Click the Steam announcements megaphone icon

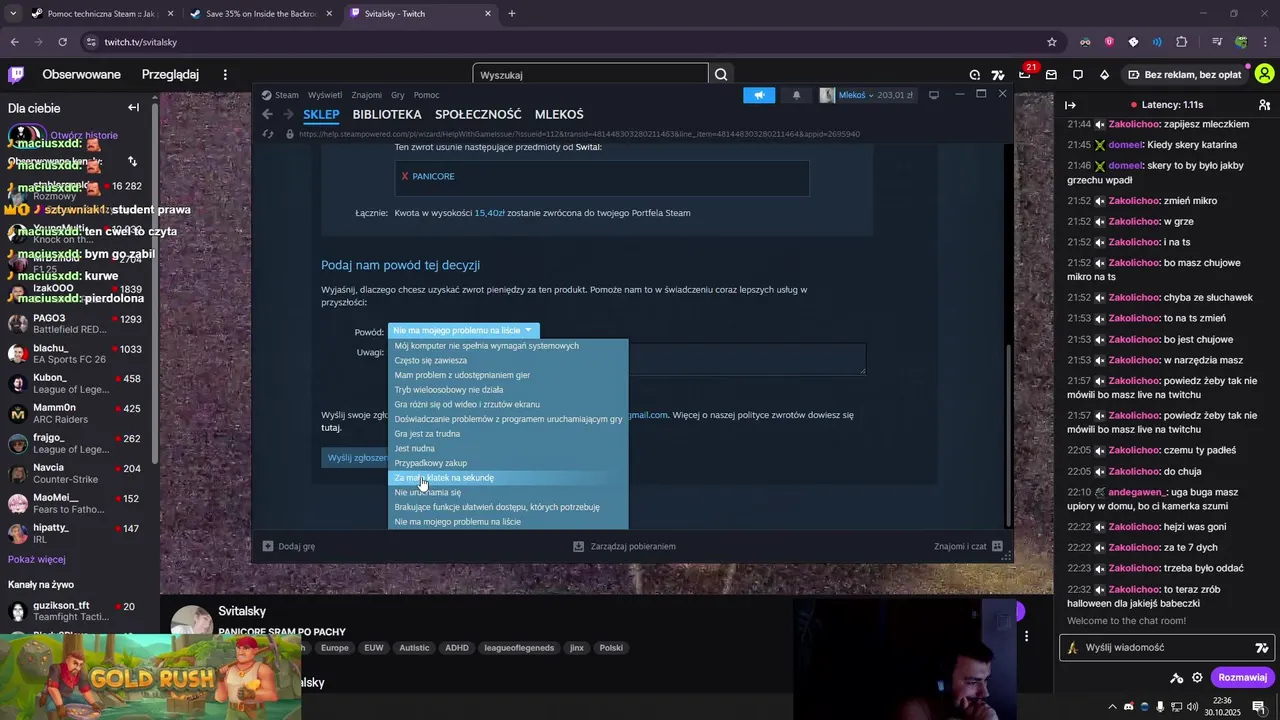(759, 95)
